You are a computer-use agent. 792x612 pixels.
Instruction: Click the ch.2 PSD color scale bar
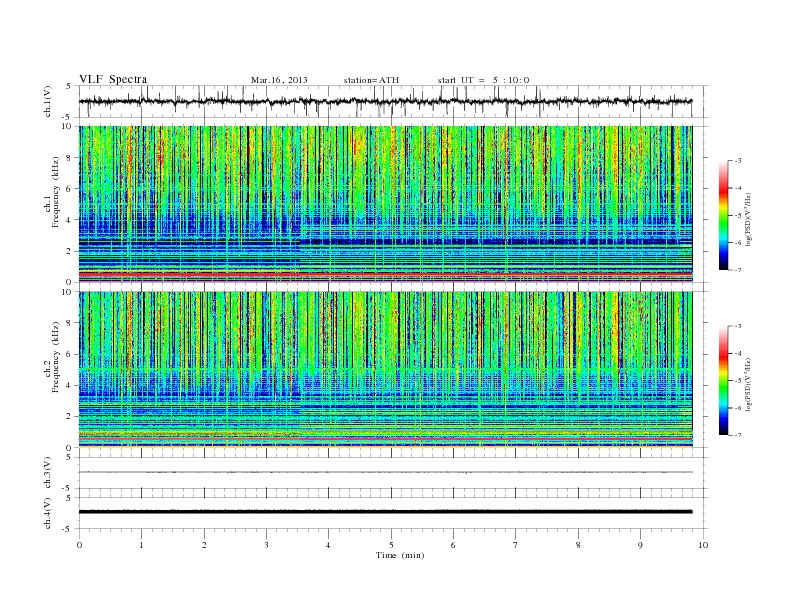[x=723, y=381]
